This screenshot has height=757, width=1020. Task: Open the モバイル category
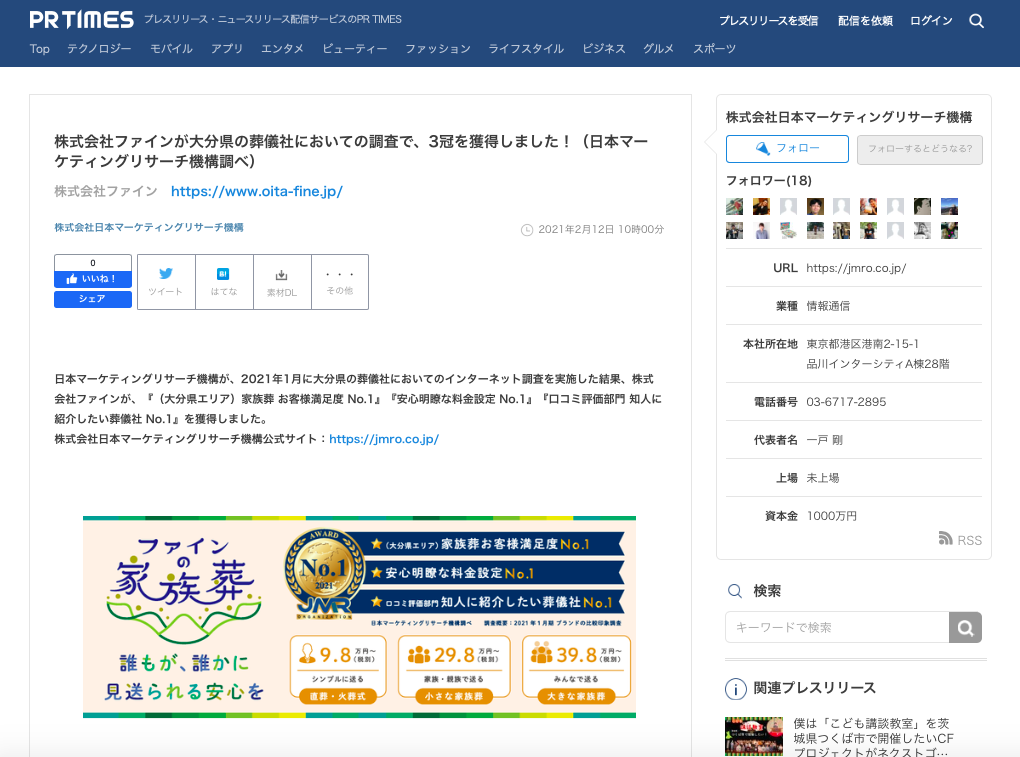[x=171, y=49]
